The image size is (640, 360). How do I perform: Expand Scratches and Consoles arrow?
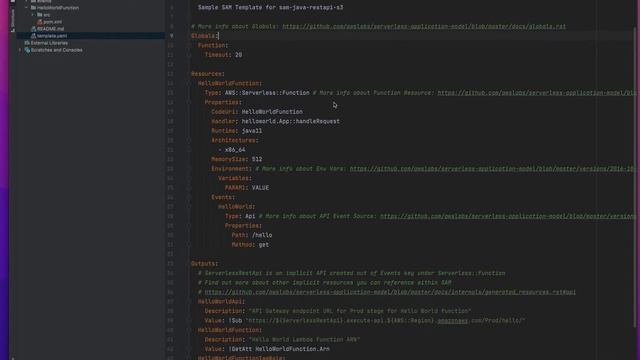20,50
